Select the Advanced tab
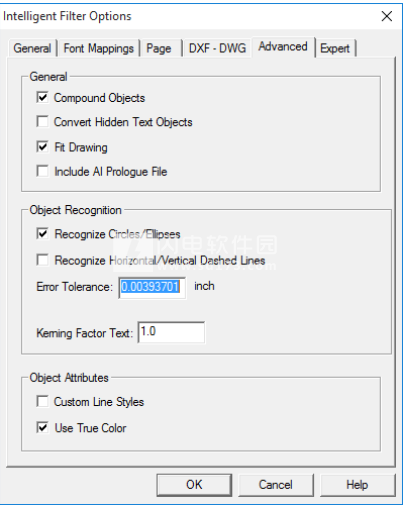 pyautogui.click(x=283, y=47)
